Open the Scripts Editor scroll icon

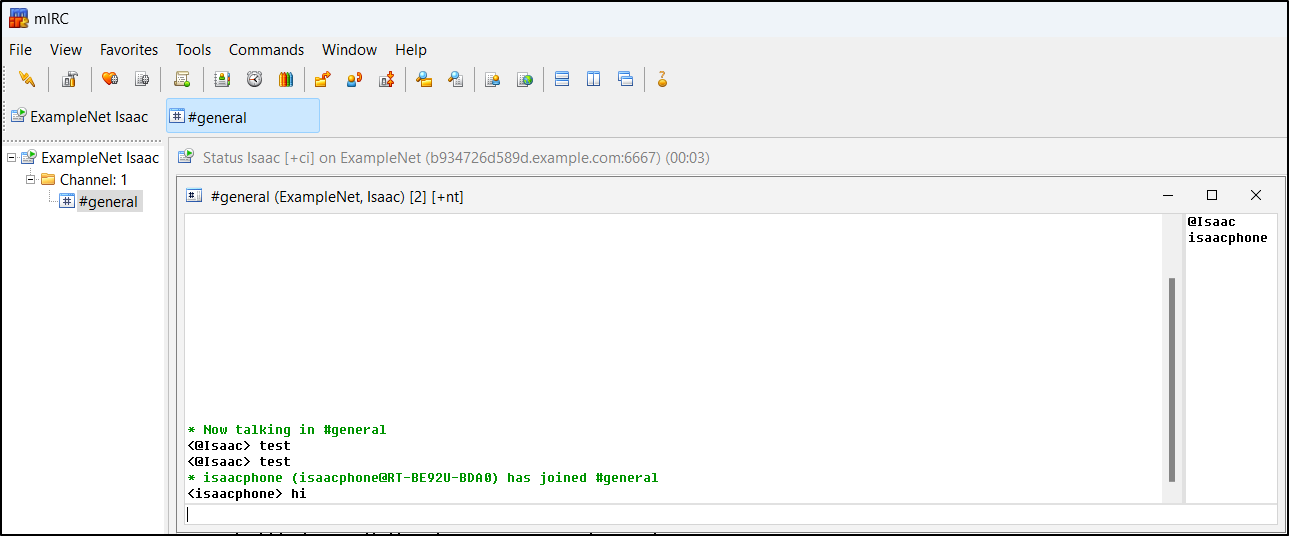click(x=181, y=79)
